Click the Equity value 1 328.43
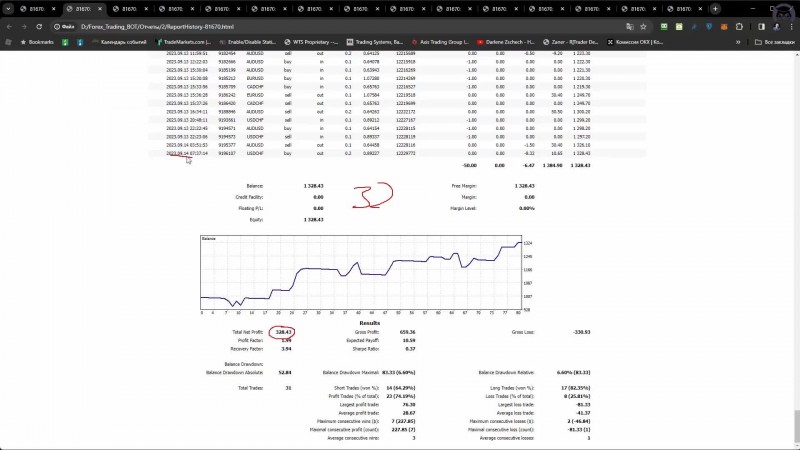Image resolution: width=800 pixels, height=450 pixels. (313, 219)
